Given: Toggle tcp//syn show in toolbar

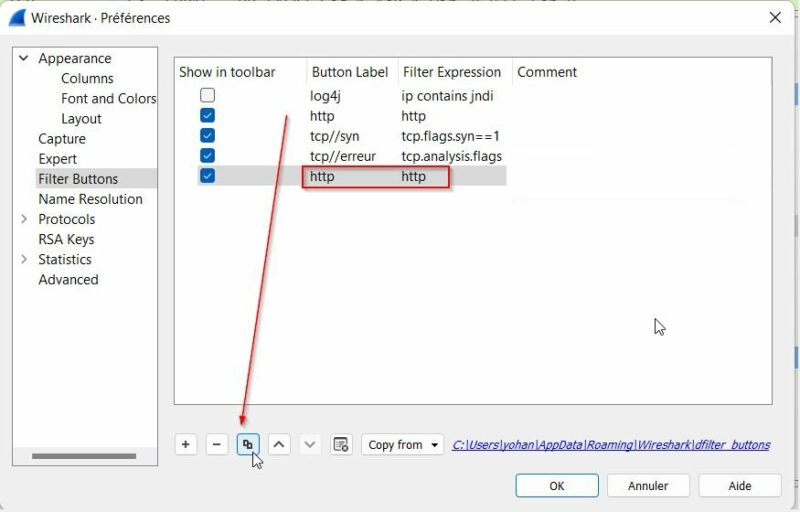Looking at the screenshot, I should click(208, 136).
